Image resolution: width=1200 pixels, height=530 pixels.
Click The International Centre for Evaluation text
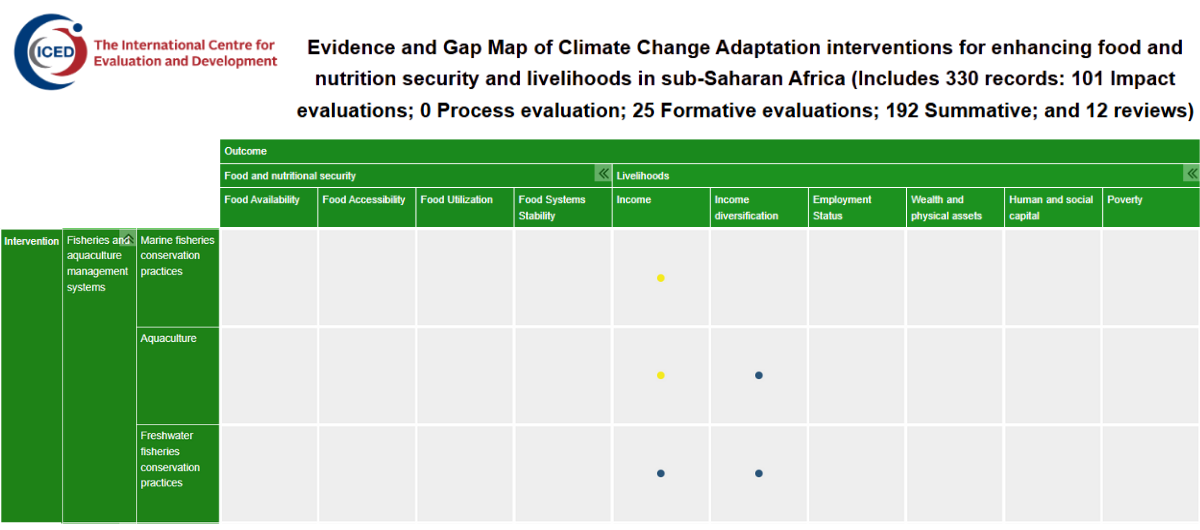click(x=185, y=53)
